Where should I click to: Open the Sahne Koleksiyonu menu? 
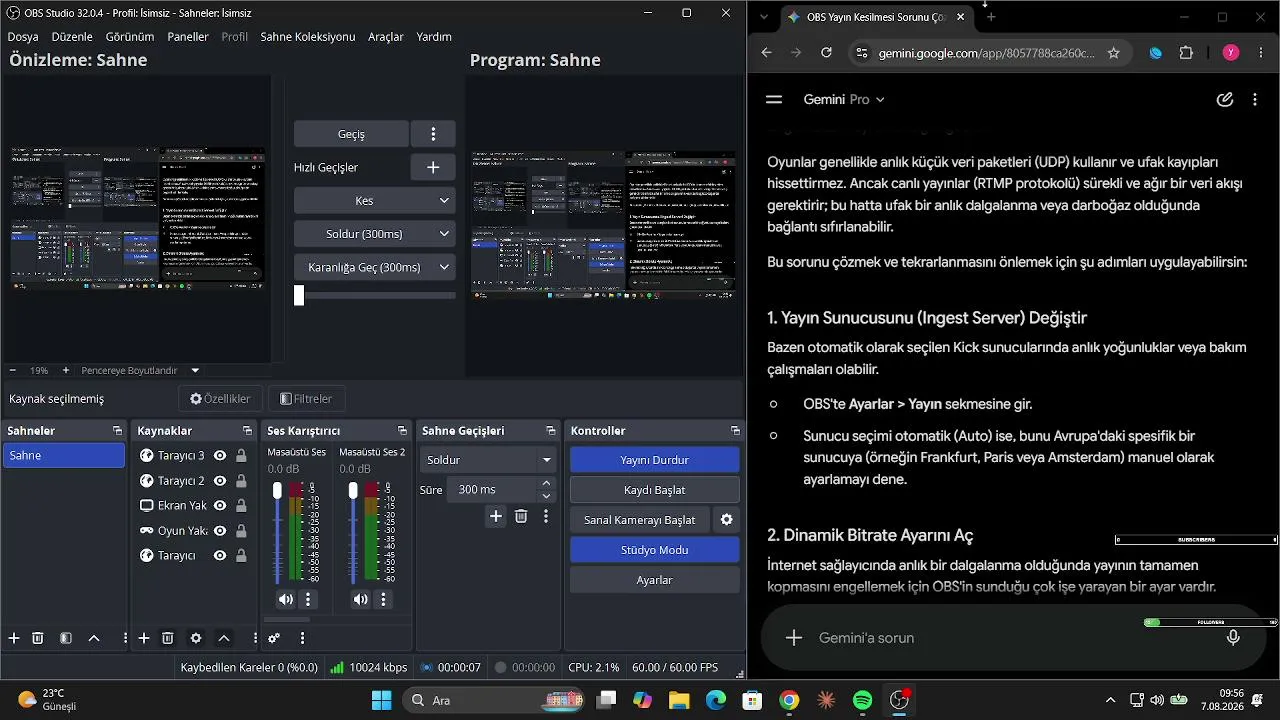(308, 37)
